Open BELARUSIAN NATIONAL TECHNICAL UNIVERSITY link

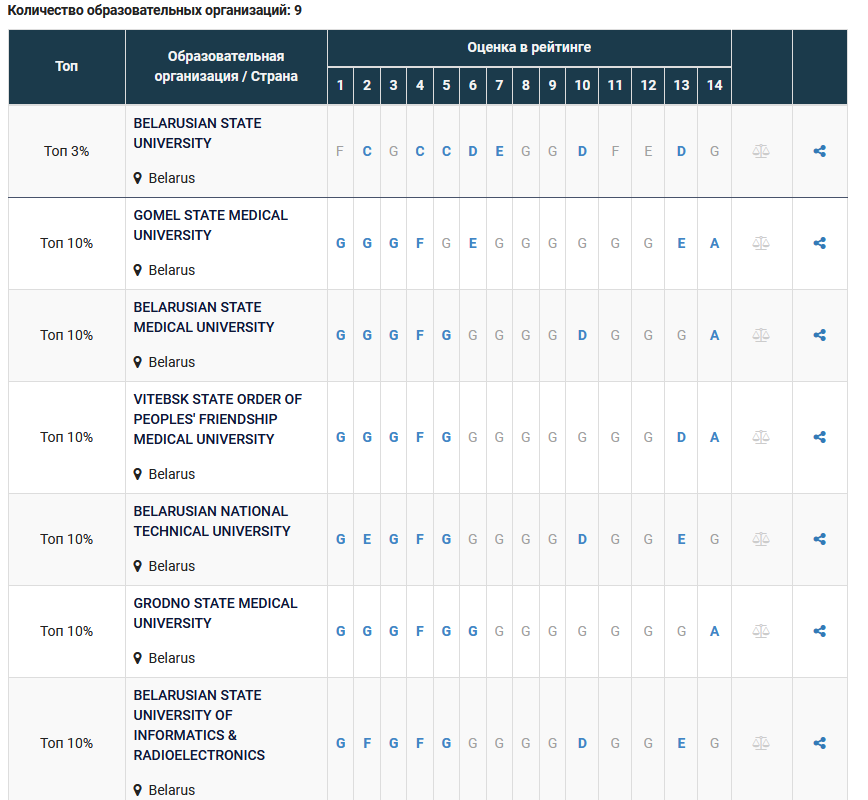(212, 521)
